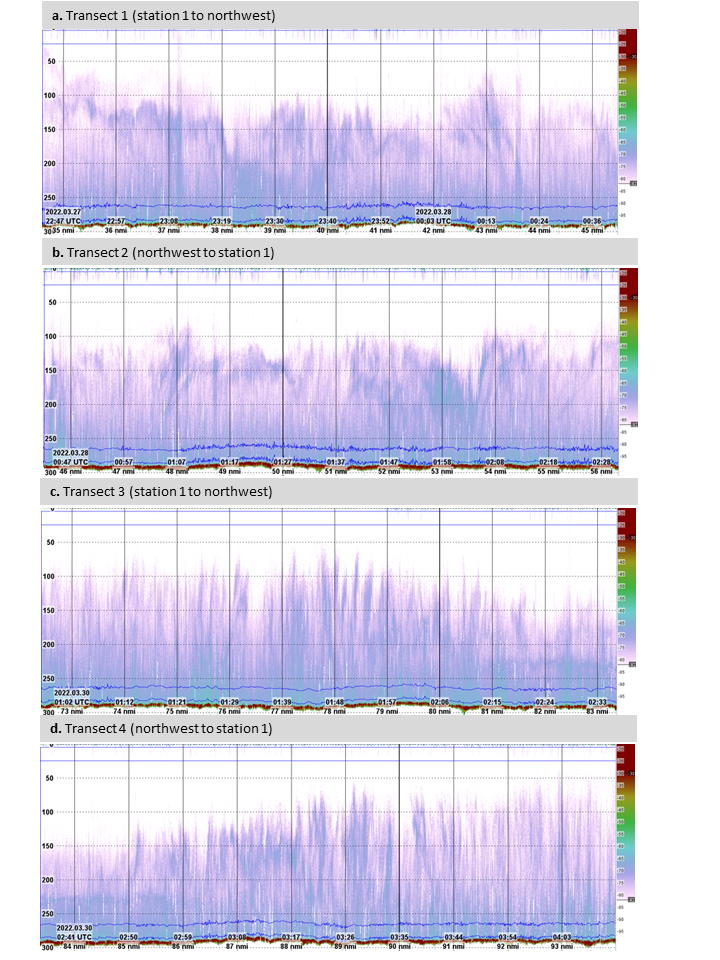Image resolution: width=720 pixels, height=960 pixels.
Task: Click the '04:03' time marker
Action: point(562,937)
